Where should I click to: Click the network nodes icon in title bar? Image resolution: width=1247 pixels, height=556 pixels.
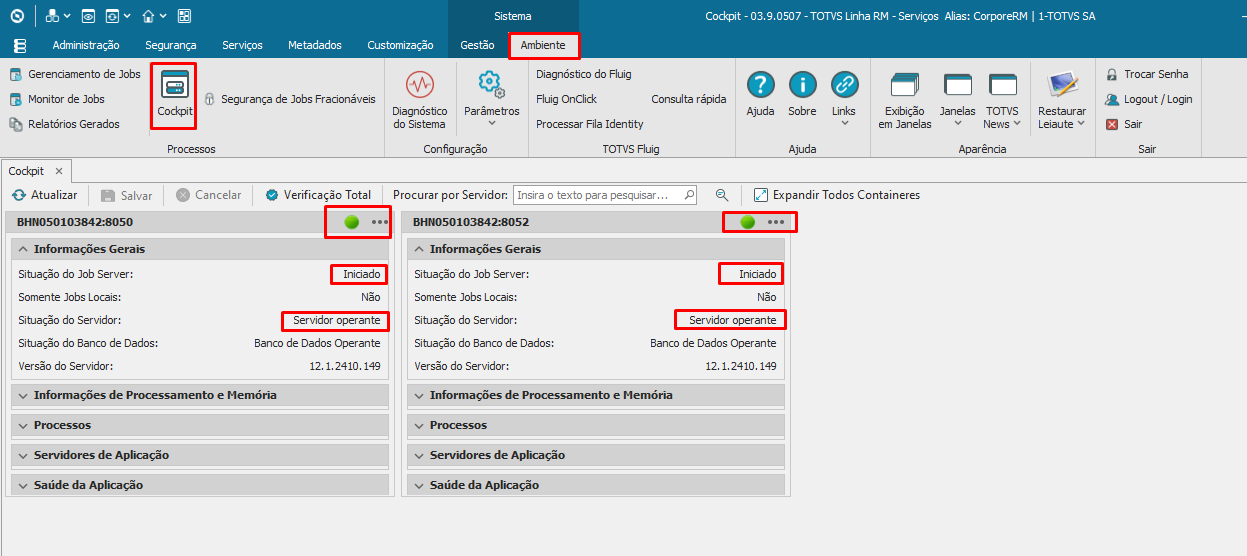tap(52, 16)
